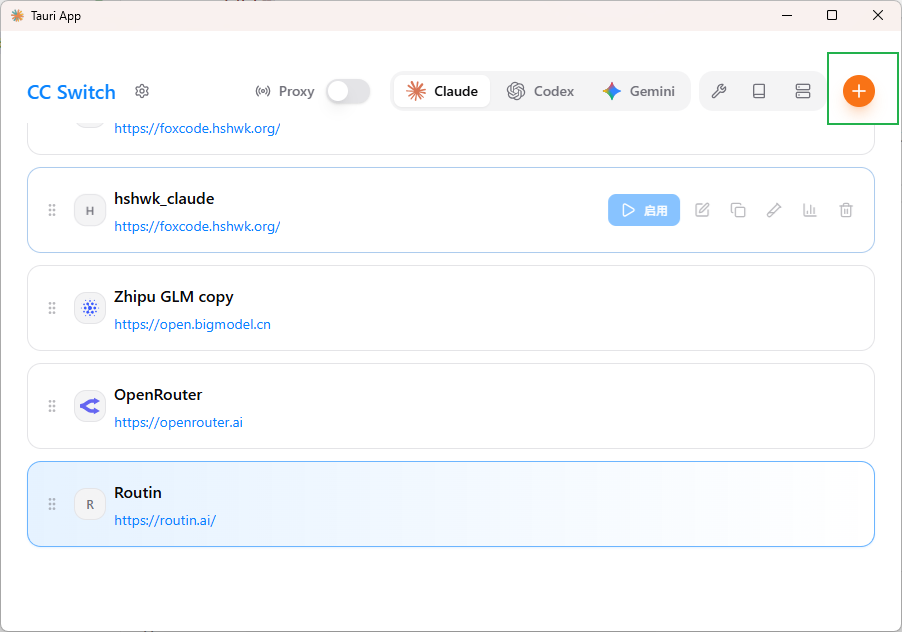Delete the hshwk_claude provider

click(846, 210)
